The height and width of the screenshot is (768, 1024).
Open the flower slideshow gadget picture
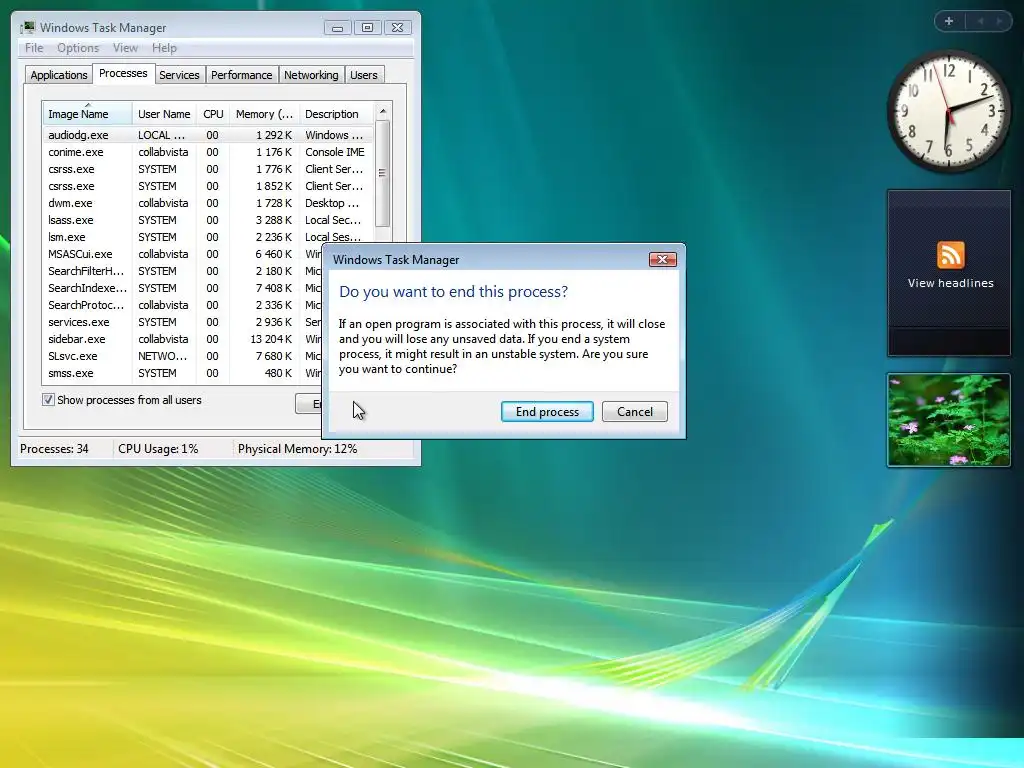[949, 420]
